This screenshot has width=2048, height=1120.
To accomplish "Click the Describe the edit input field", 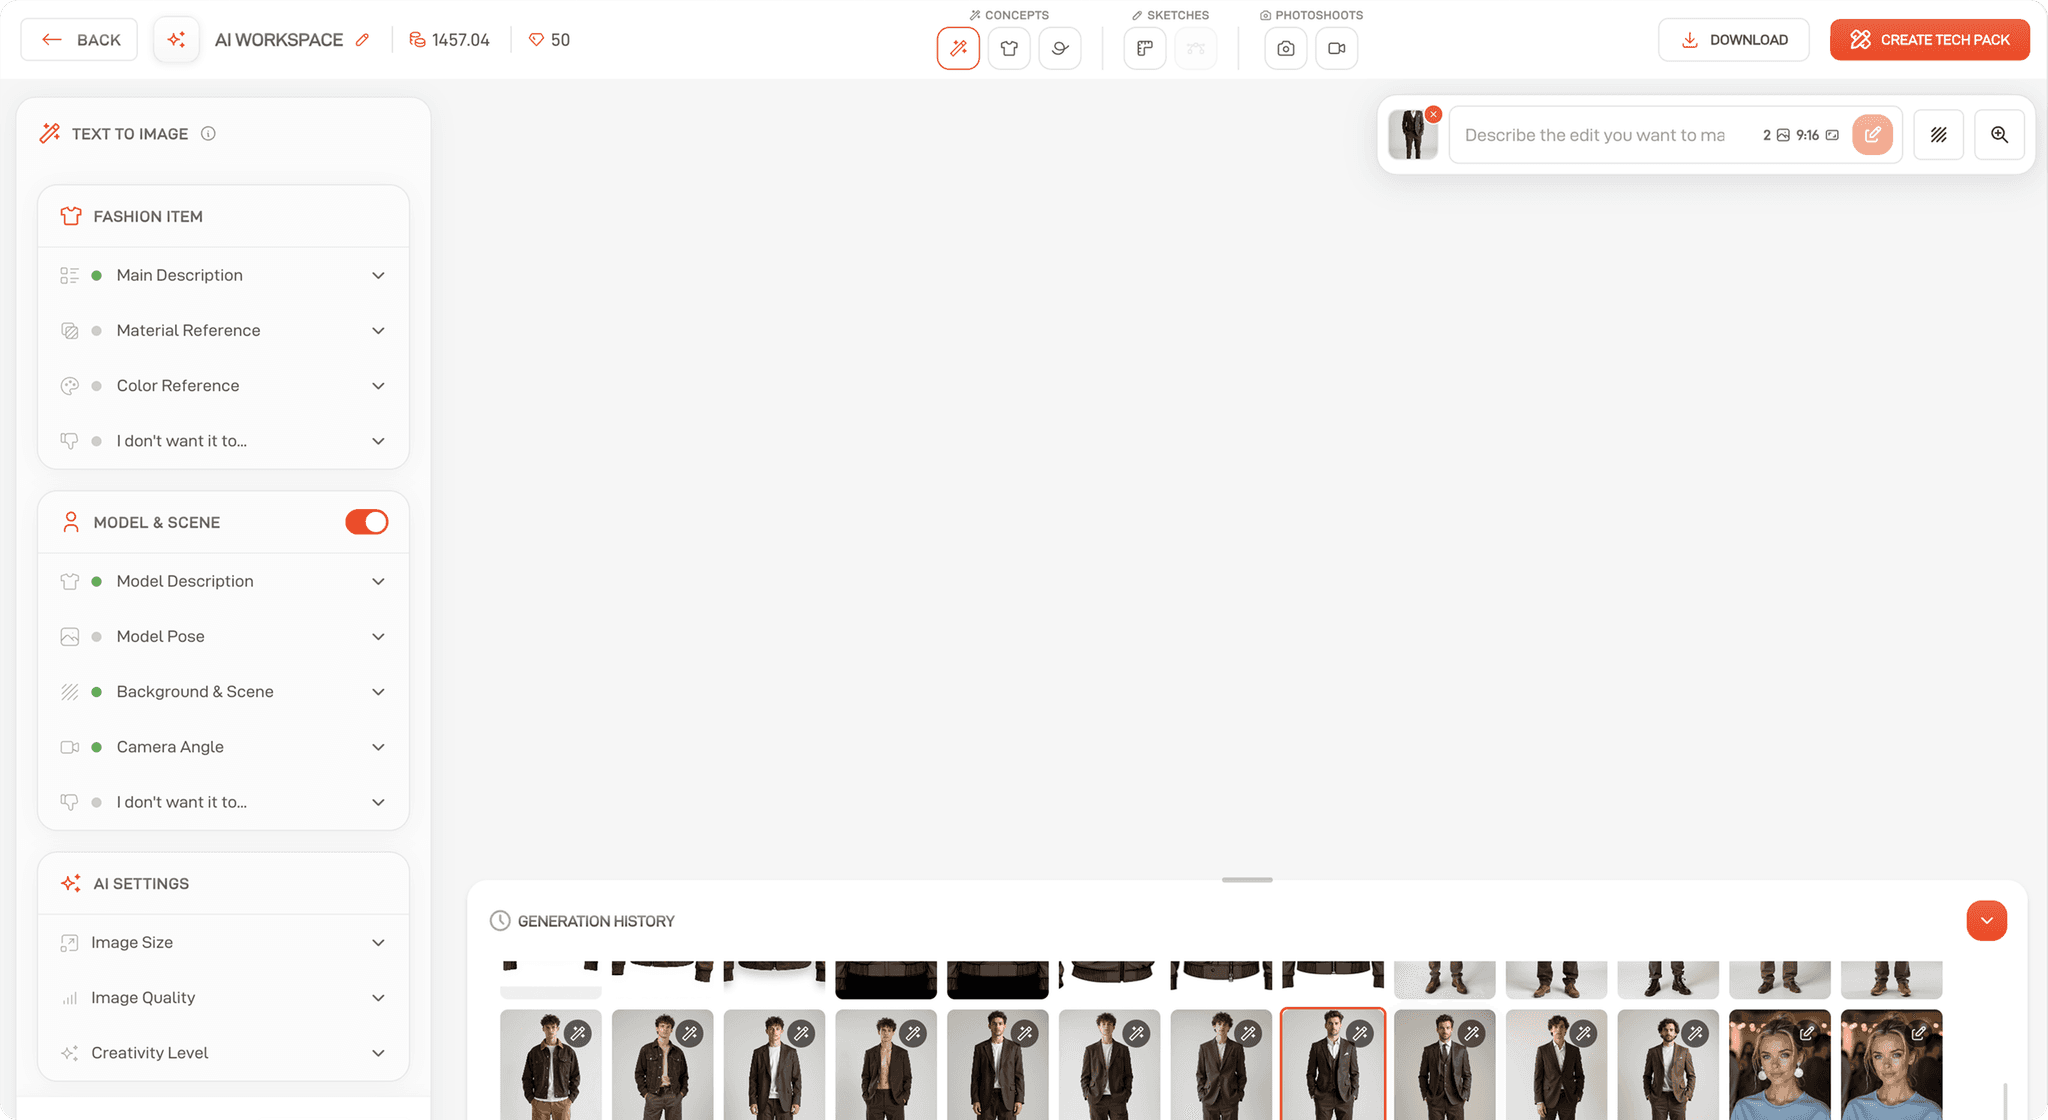I will click(1595, 135).
